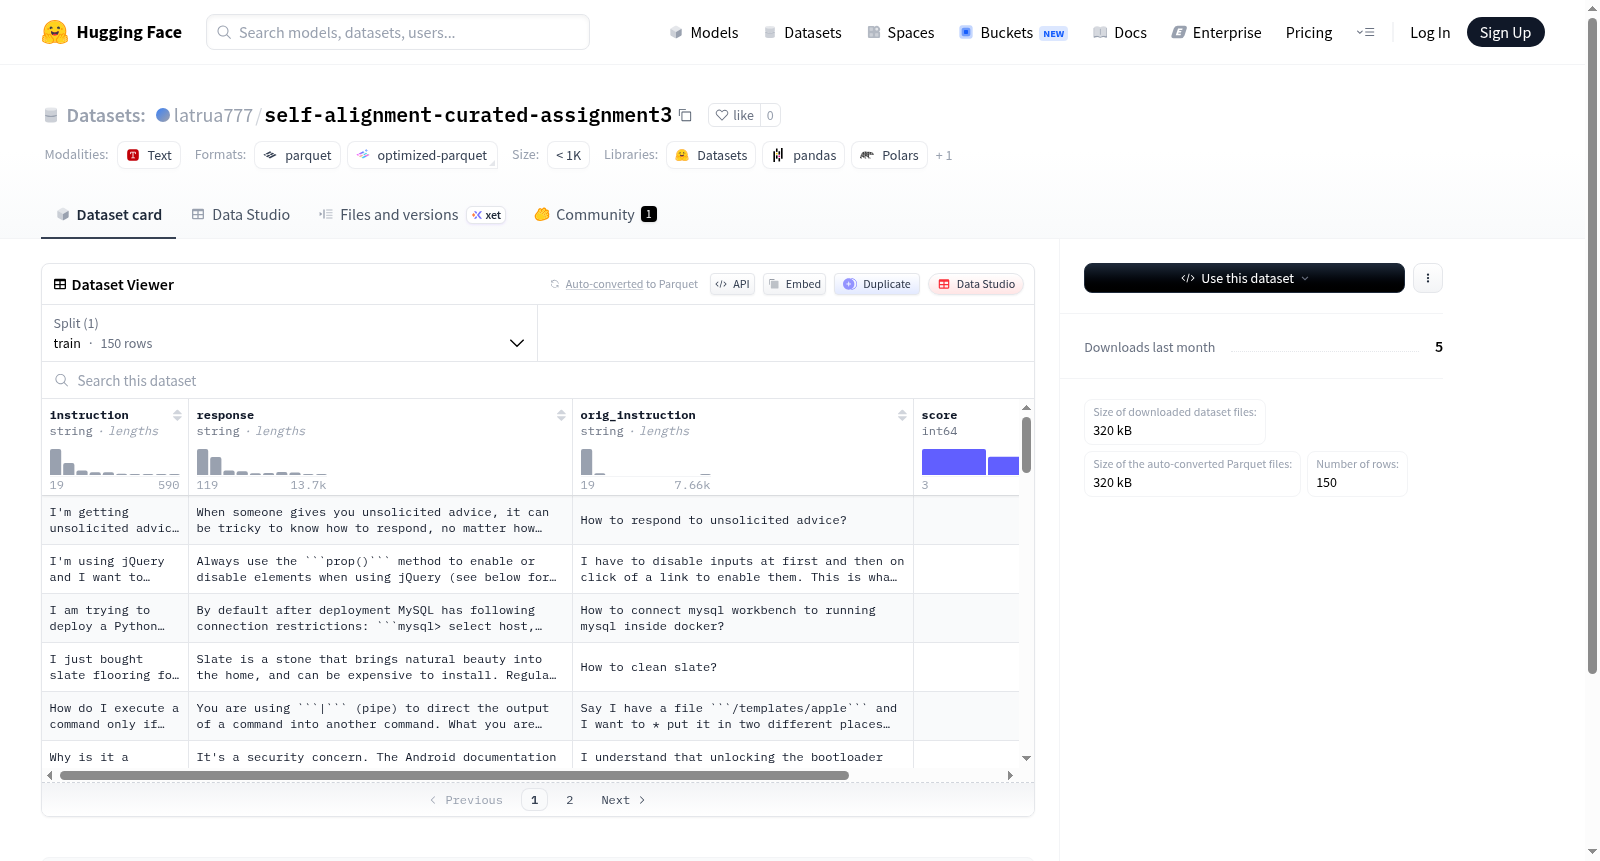Expand the Split train dropdown
This screenshot has width=1600, height=861.
click(x=289, y=333)
